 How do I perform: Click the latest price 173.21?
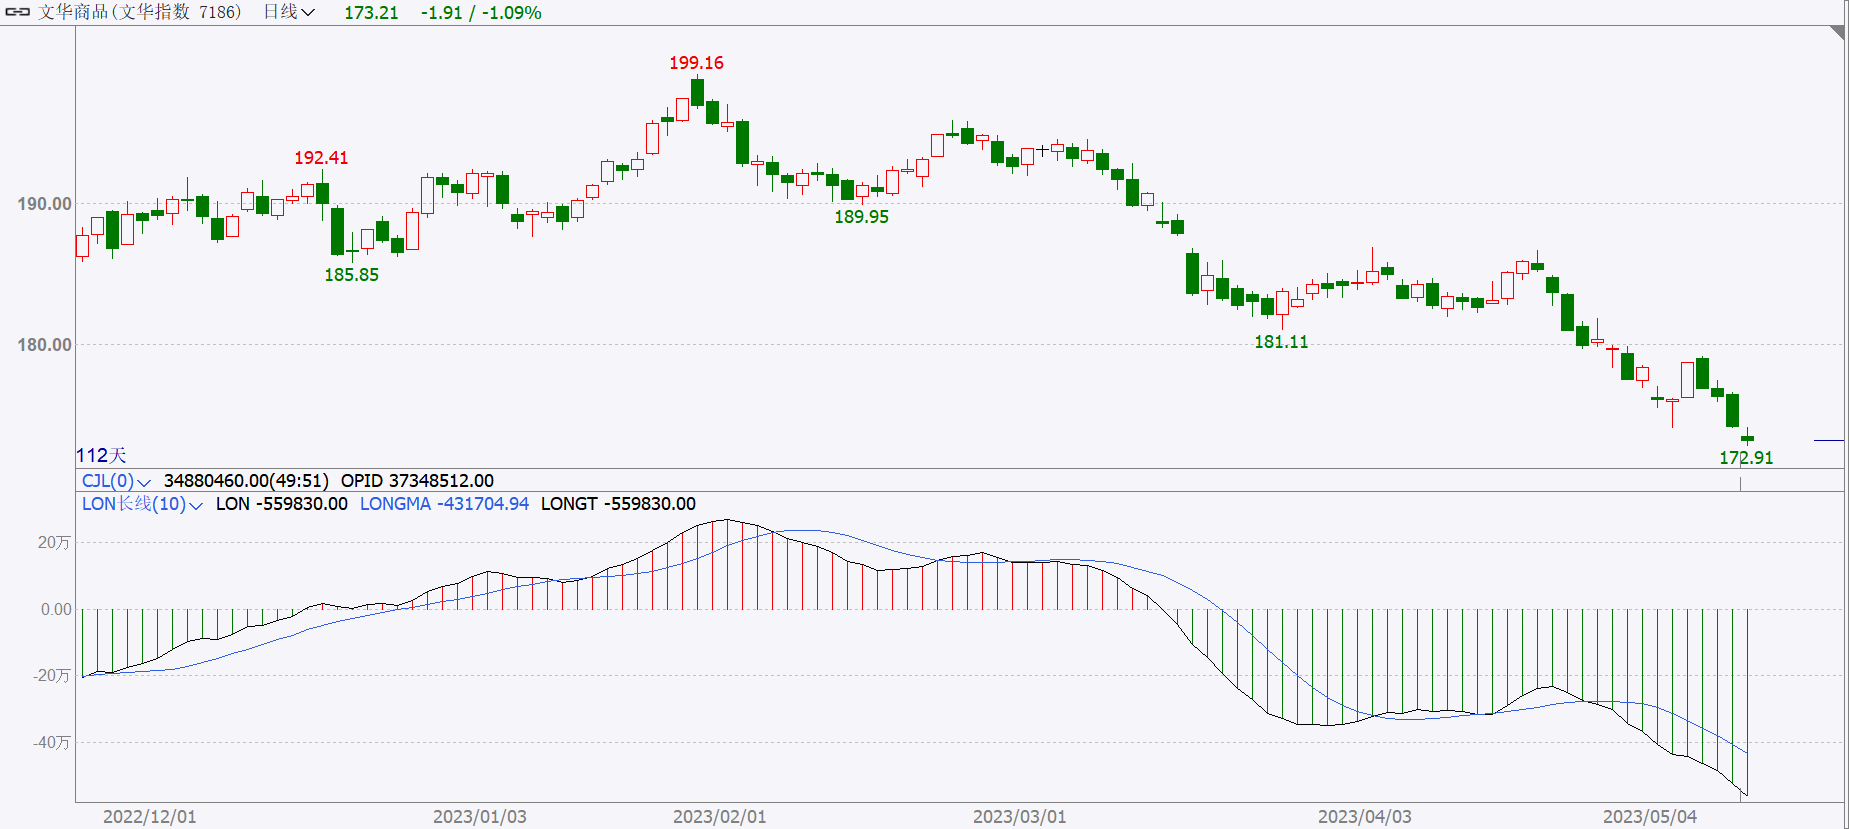[371, 13]
